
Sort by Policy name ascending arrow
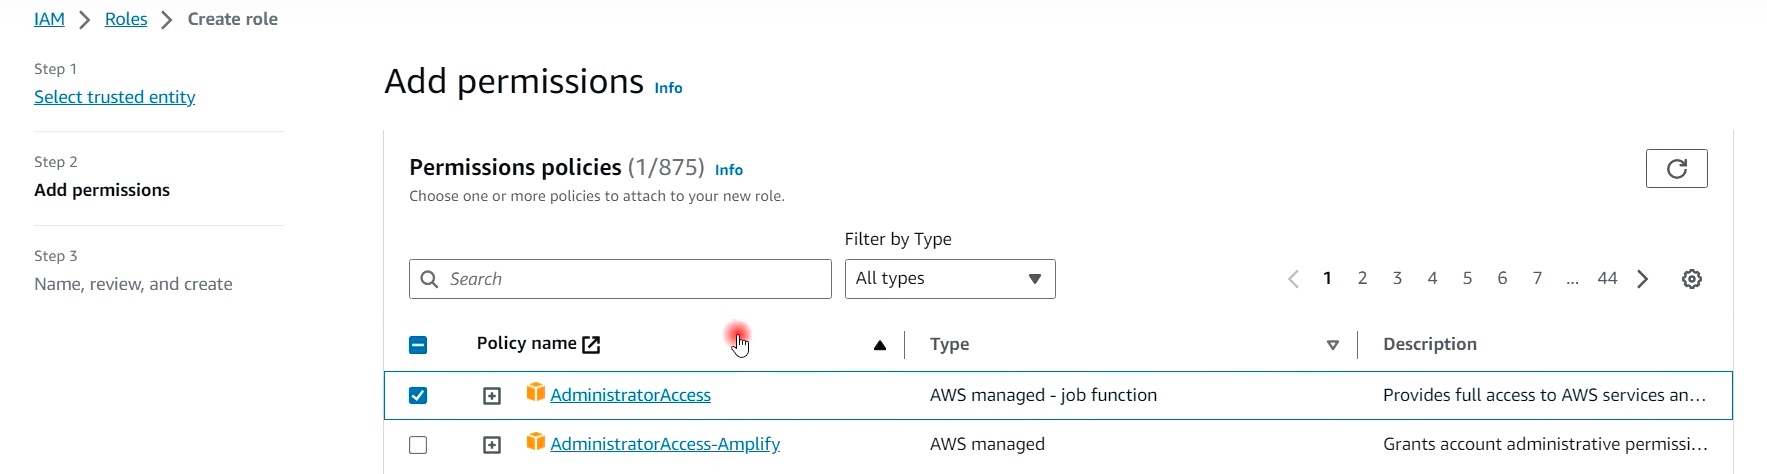point(880,345)
